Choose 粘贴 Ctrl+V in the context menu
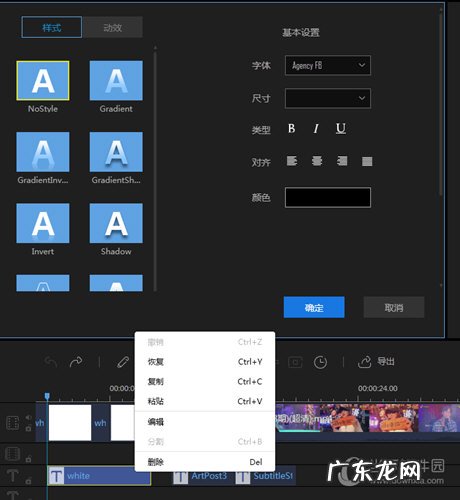 click(205, 401)
